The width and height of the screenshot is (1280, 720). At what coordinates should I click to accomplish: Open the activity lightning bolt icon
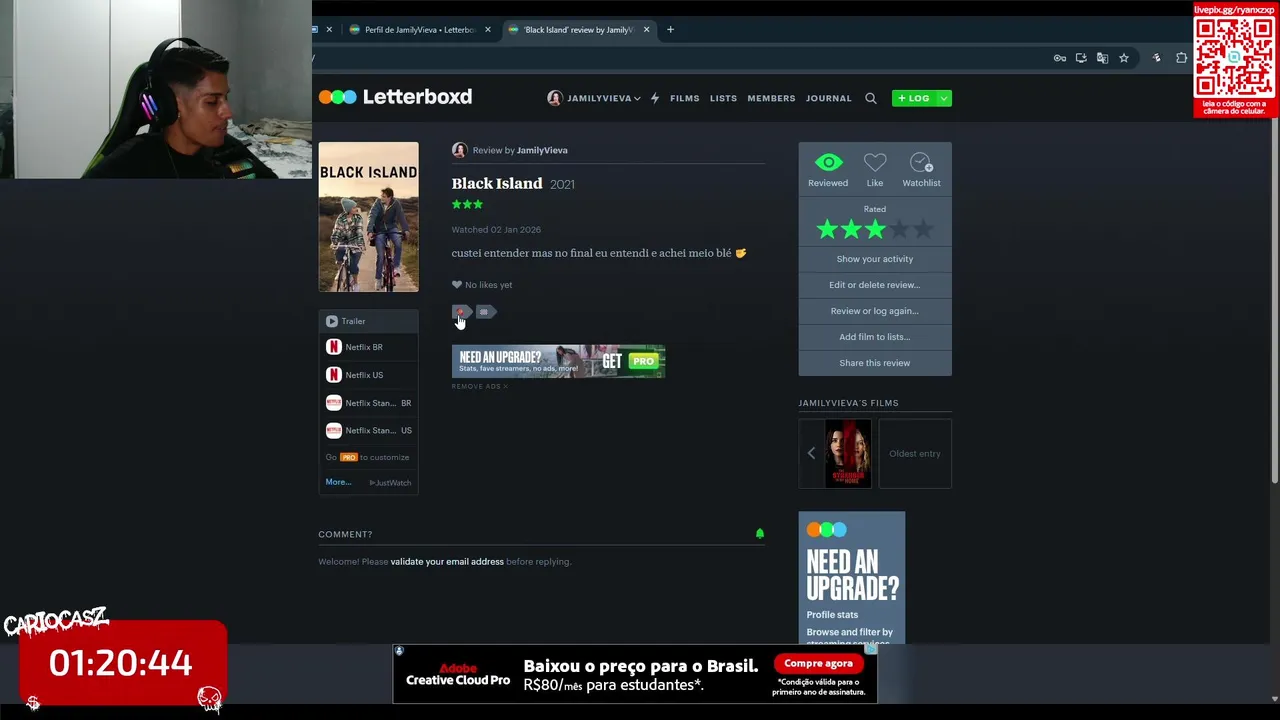click(654, 98)
